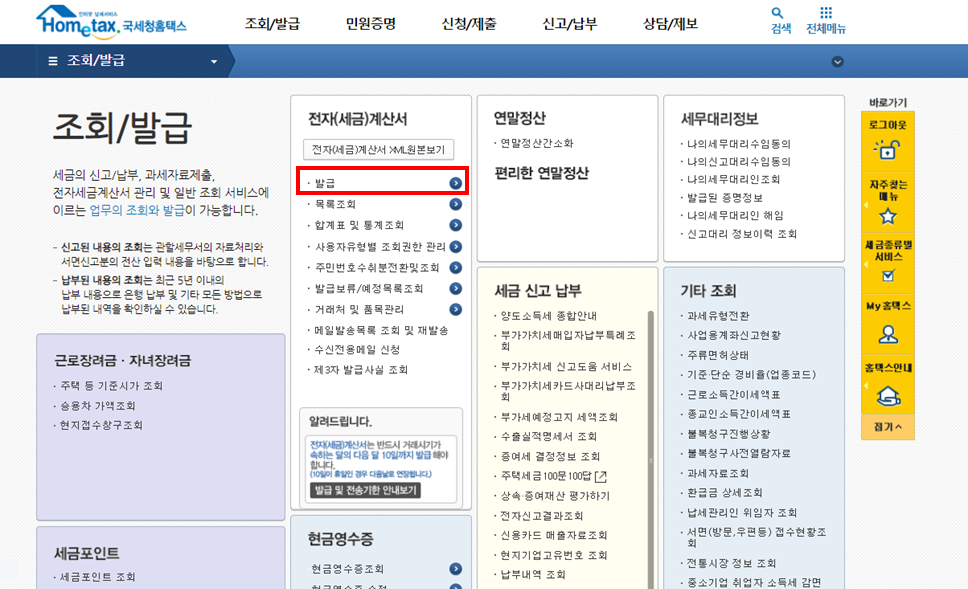Open 홈택스안내 house icon

[888, 396]
